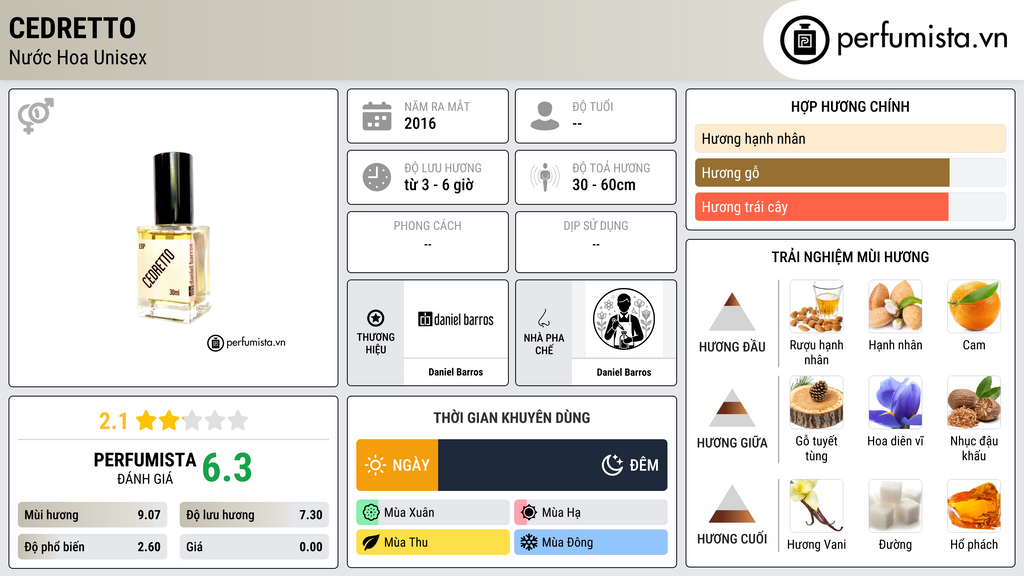Open the Rượu hạnh nhân note image
The height and width of the screenshot is (576, 1024).
816,306
